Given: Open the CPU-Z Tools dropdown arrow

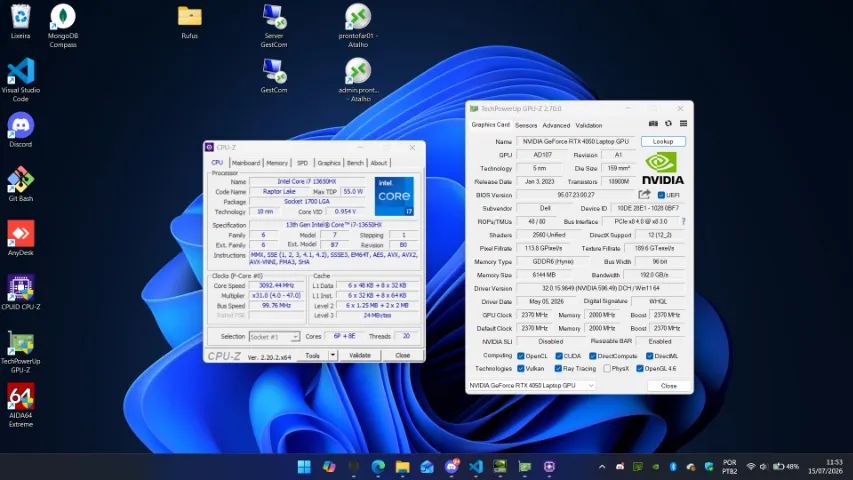Looking at the screenshot, I should (332, 355).
